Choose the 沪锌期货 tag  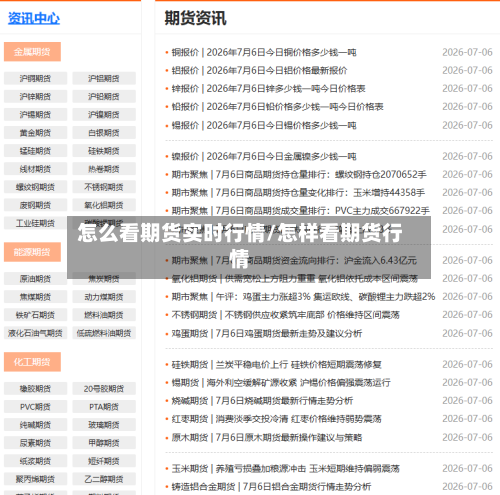click(35, 96)
